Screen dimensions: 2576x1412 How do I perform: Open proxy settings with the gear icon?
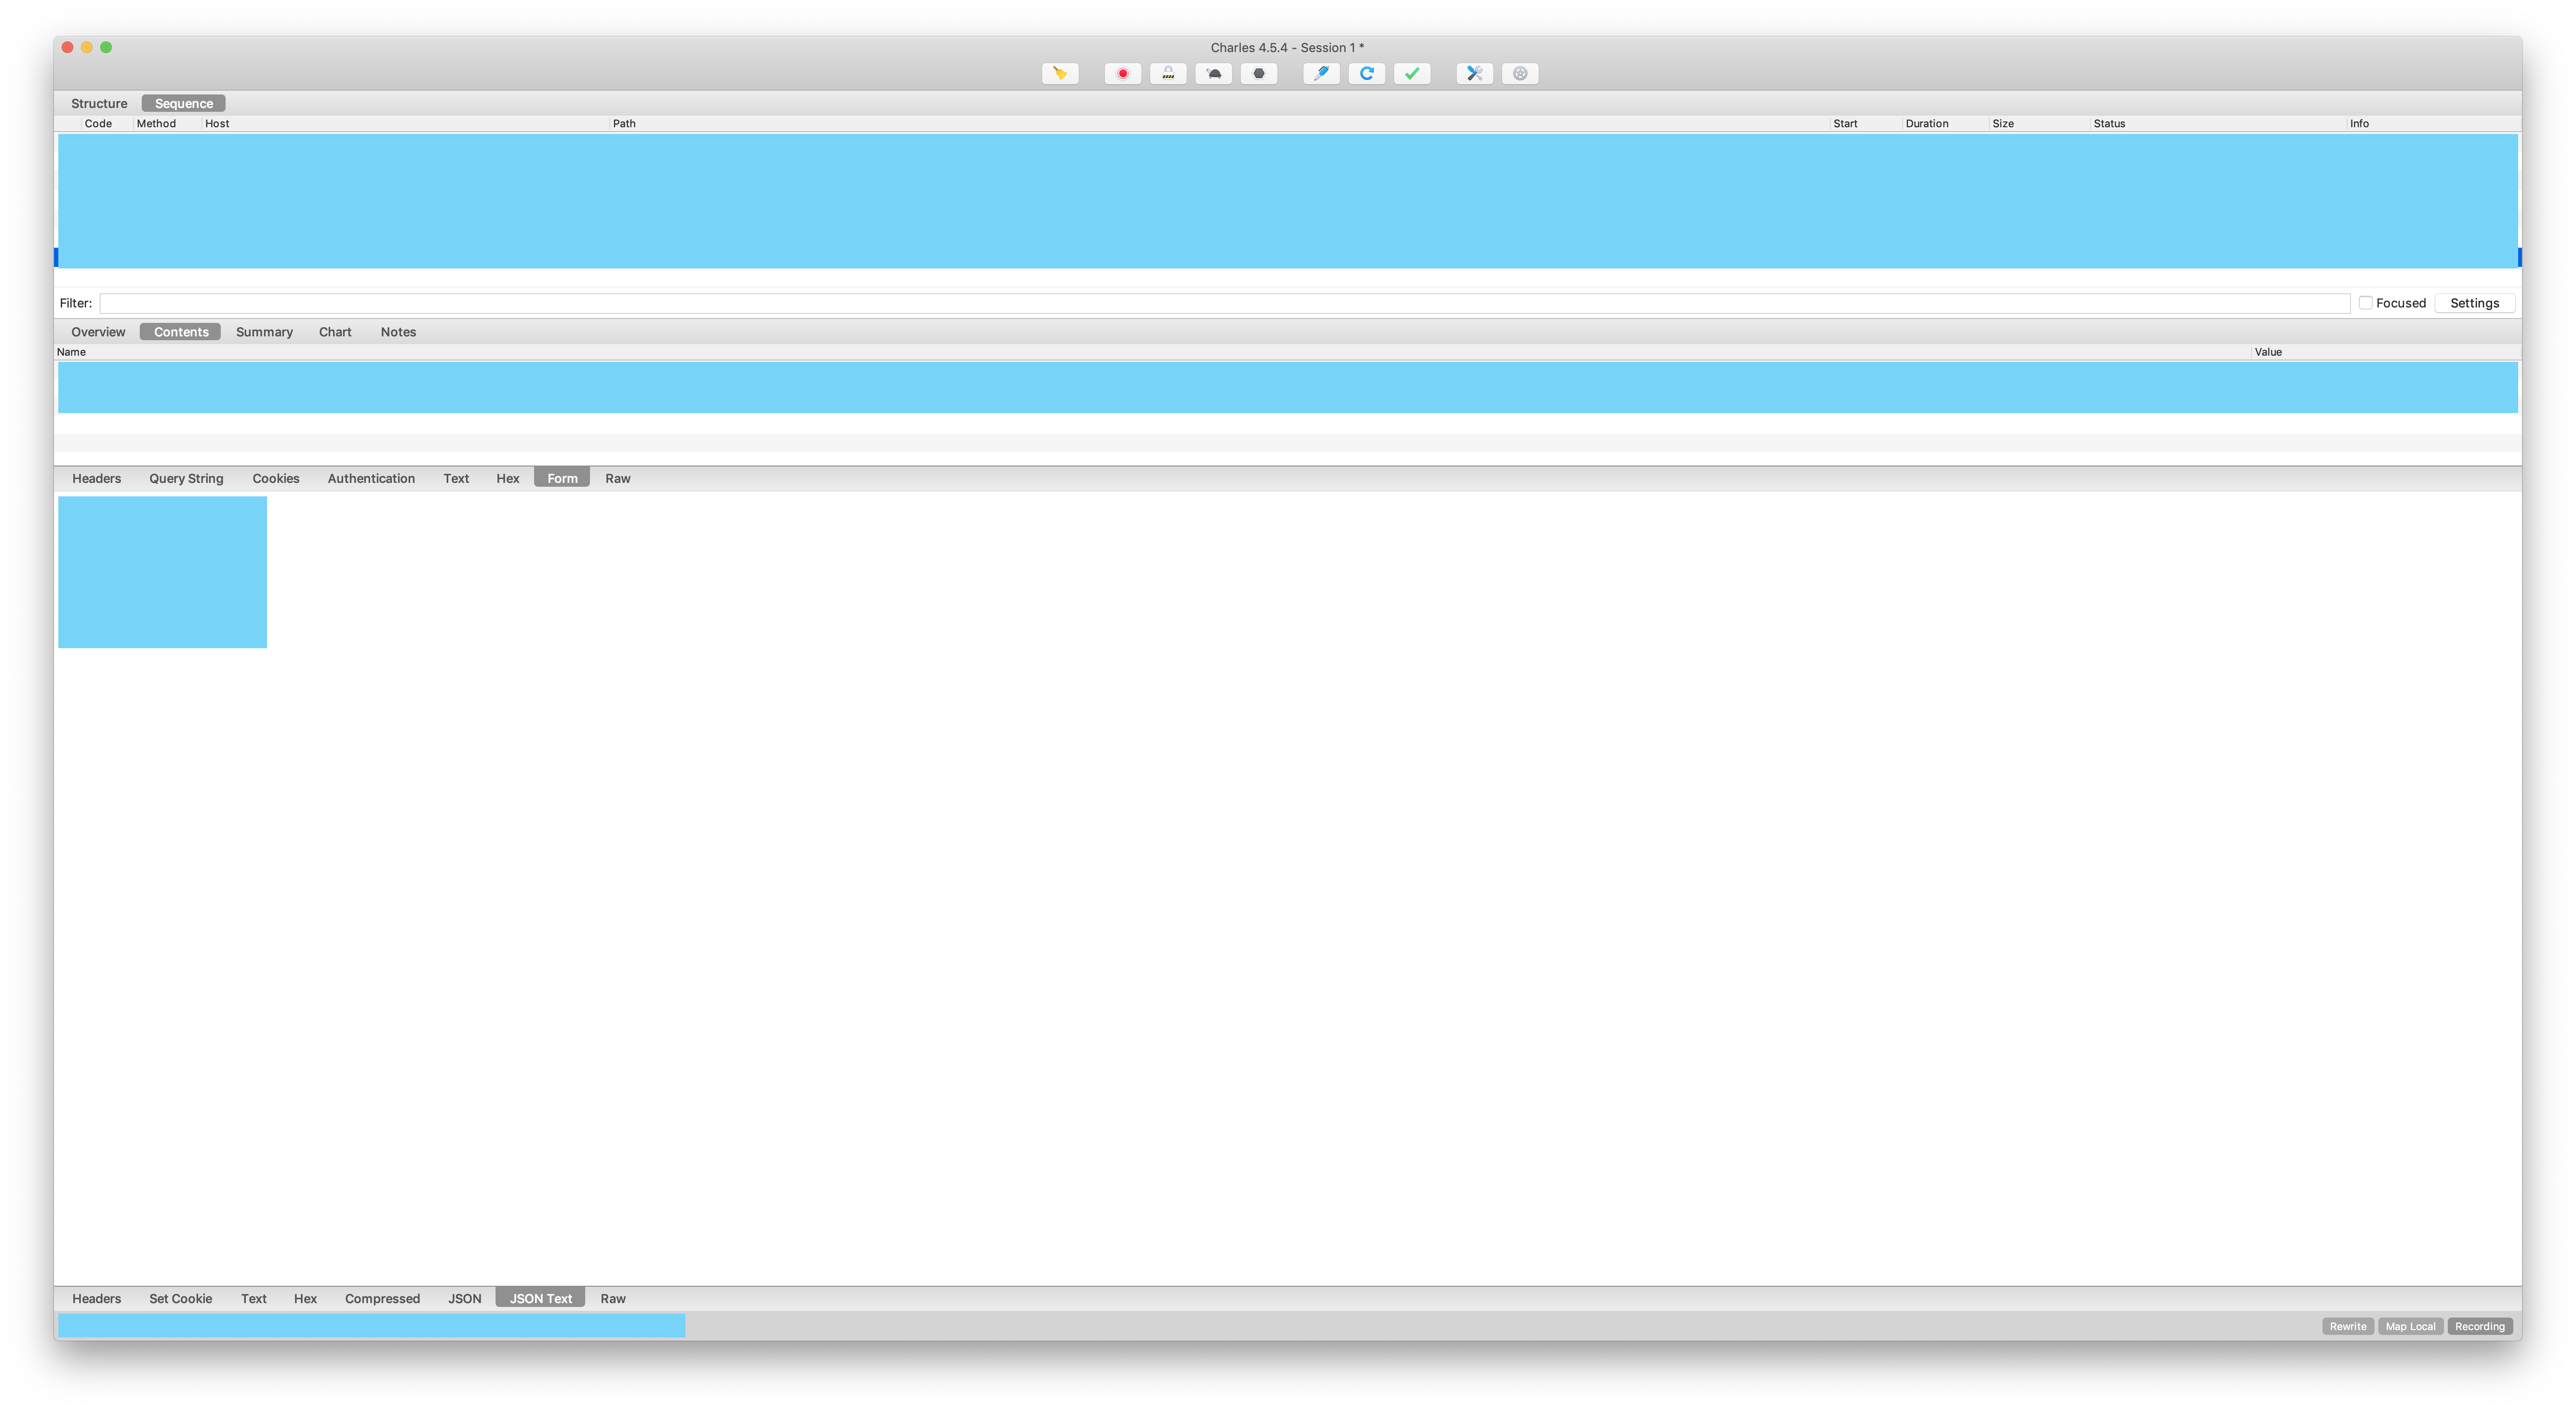1519,73
